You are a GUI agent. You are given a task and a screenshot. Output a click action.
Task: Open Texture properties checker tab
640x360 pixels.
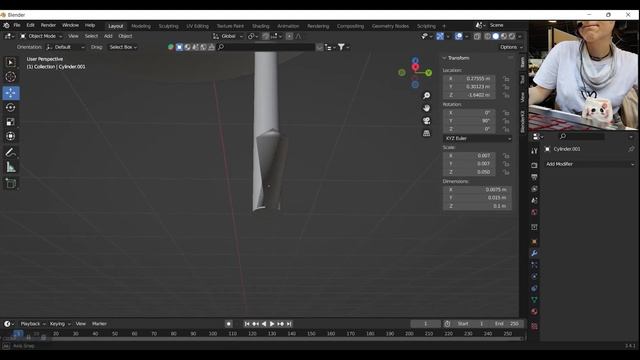pos(534,326)
